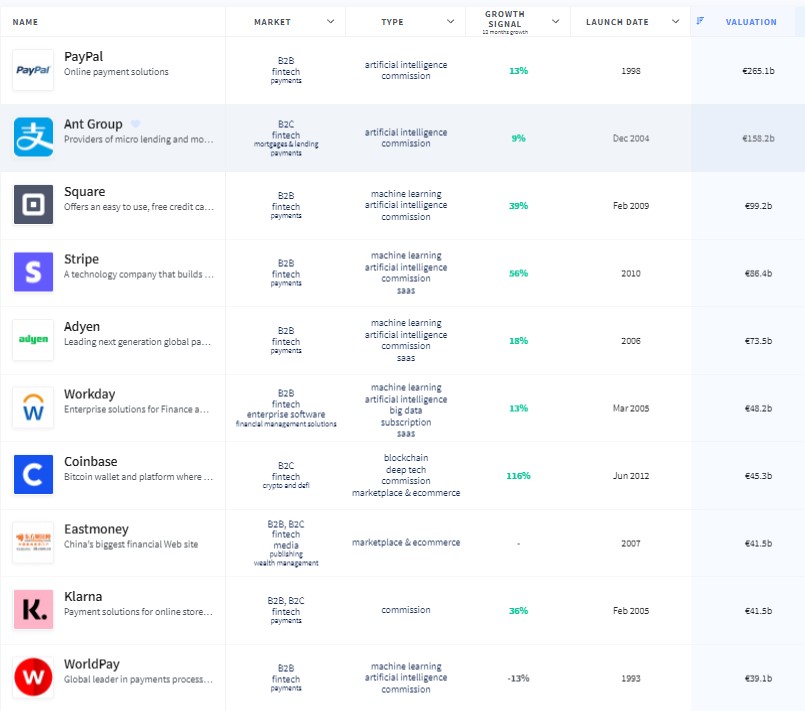Open the Adyen company name link
This screenshot has height=711, width=805.
coord(82,326)
